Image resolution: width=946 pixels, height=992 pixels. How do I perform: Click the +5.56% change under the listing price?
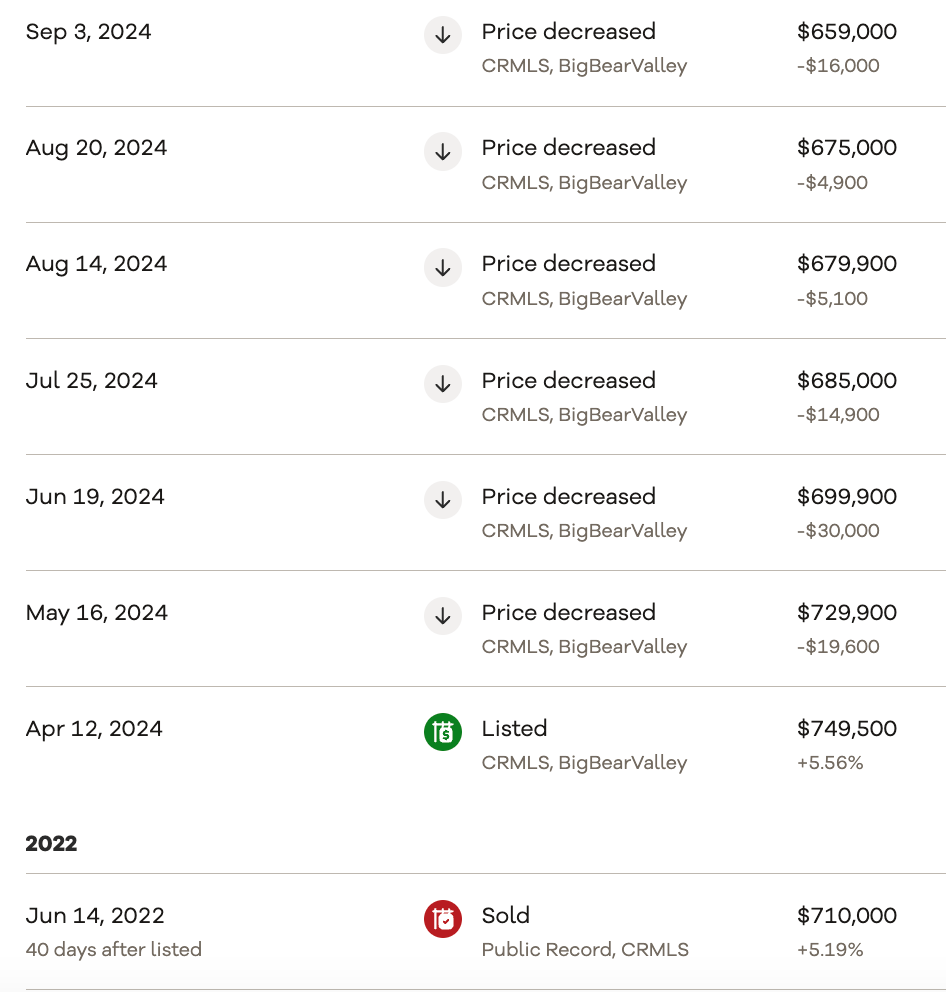point(830,763)
